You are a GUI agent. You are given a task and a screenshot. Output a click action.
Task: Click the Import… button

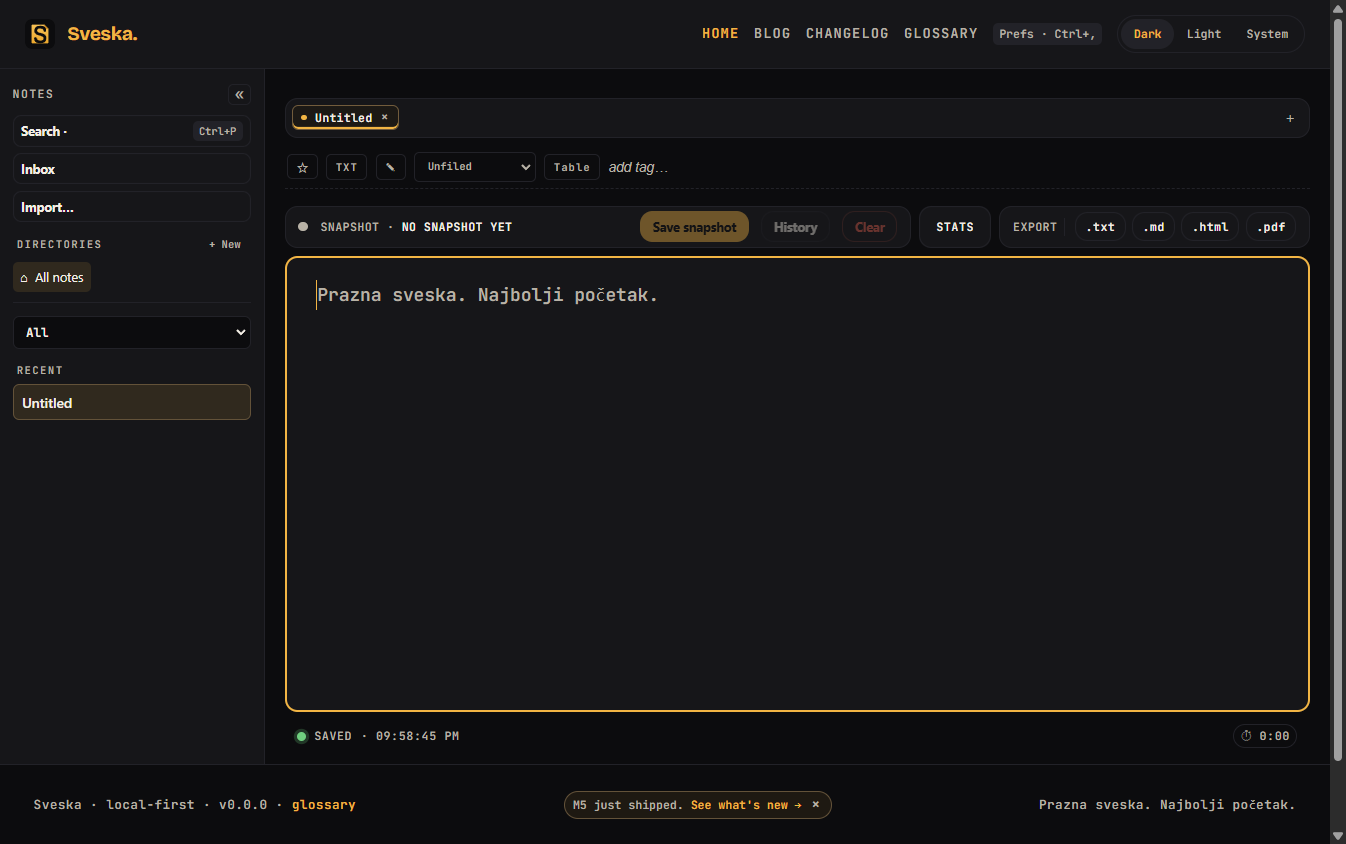tap(132, 207)
